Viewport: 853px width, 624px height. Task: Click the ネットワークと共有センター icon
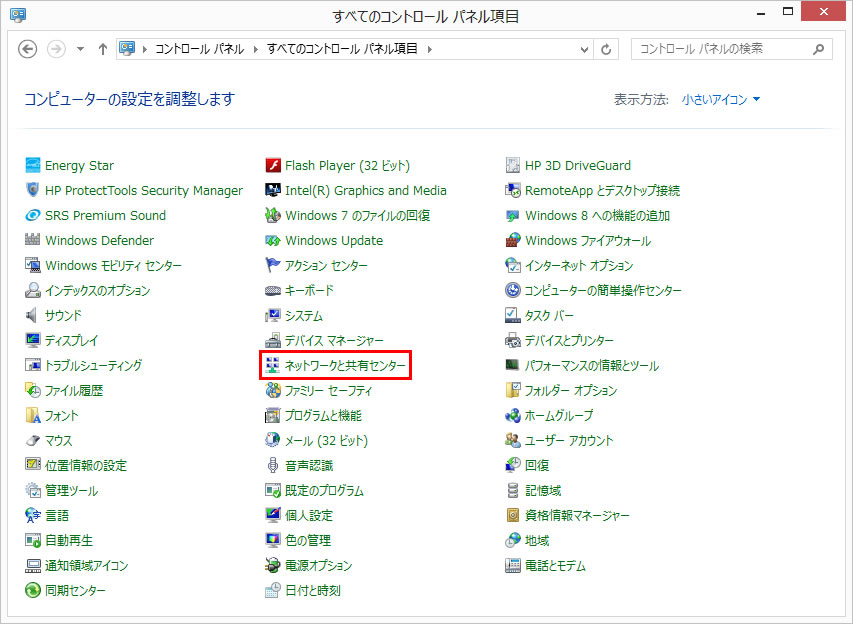[273, 365]
